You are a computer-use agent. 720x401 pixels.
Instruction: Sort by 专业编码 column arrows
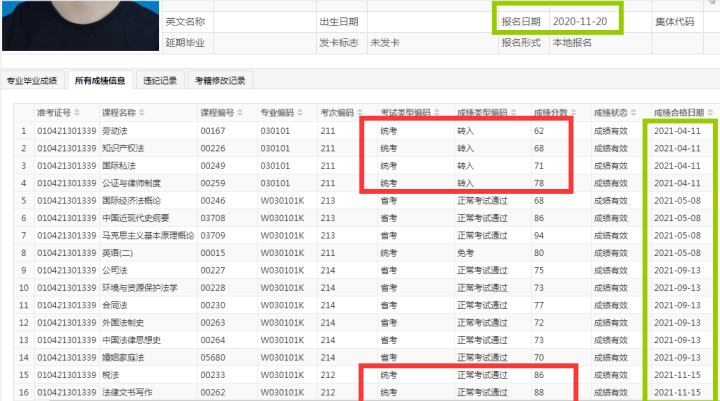pos(300,113)
